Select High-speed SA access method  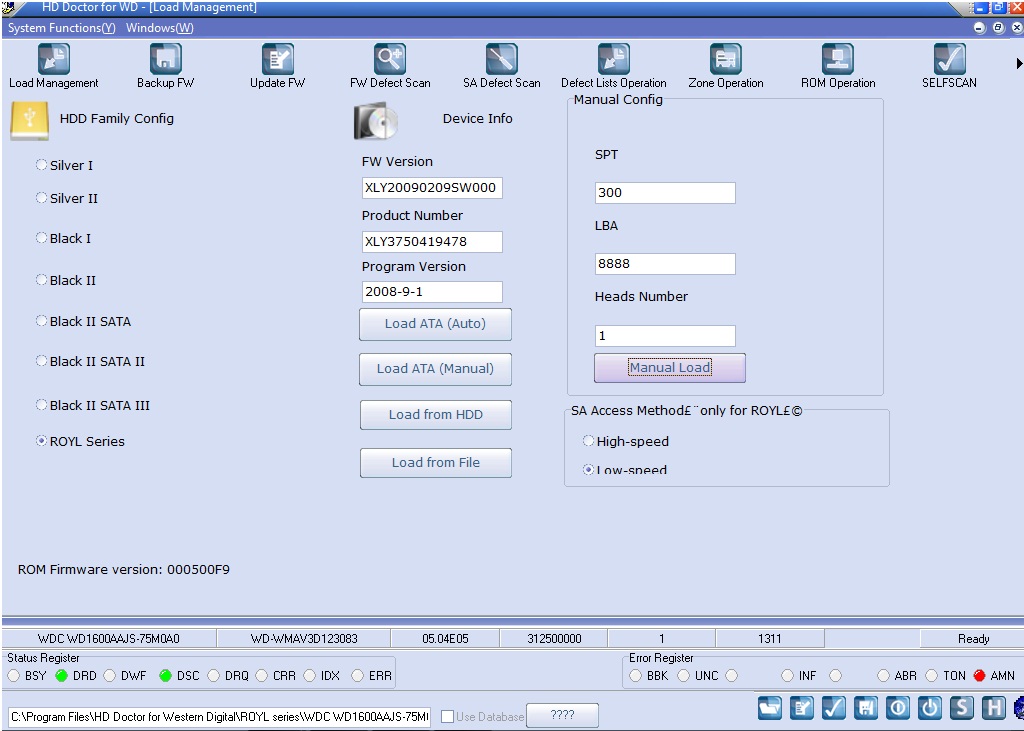[588, 441]
